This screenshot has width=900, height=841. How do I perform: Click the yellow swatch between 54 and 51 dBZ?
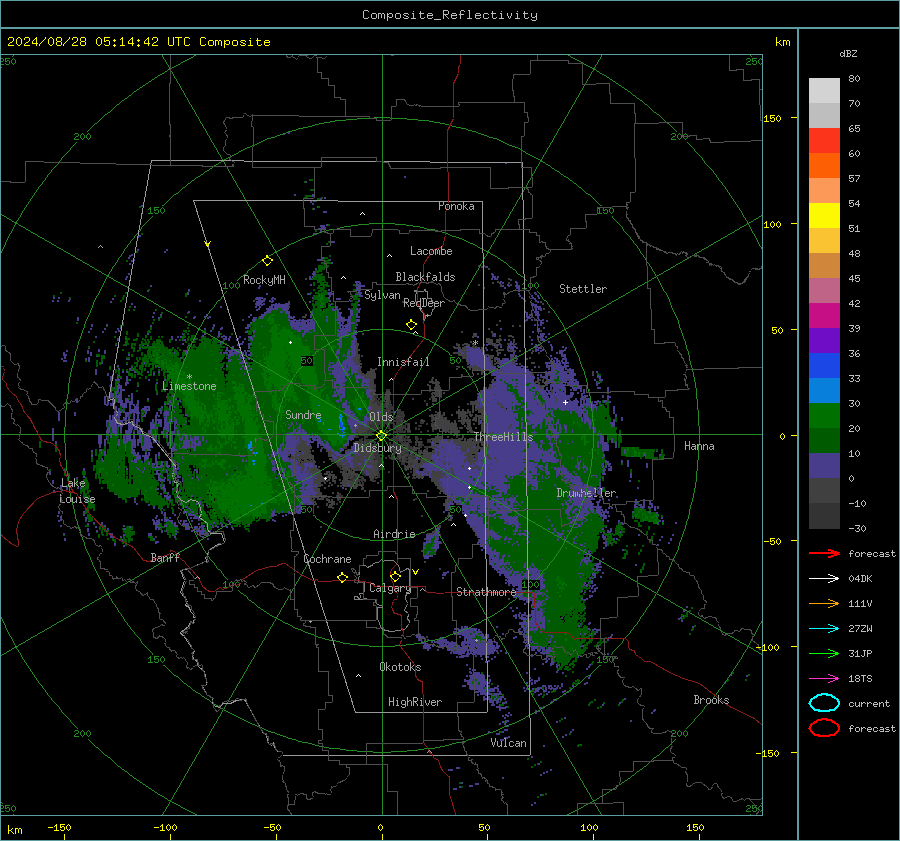(824, 215)
